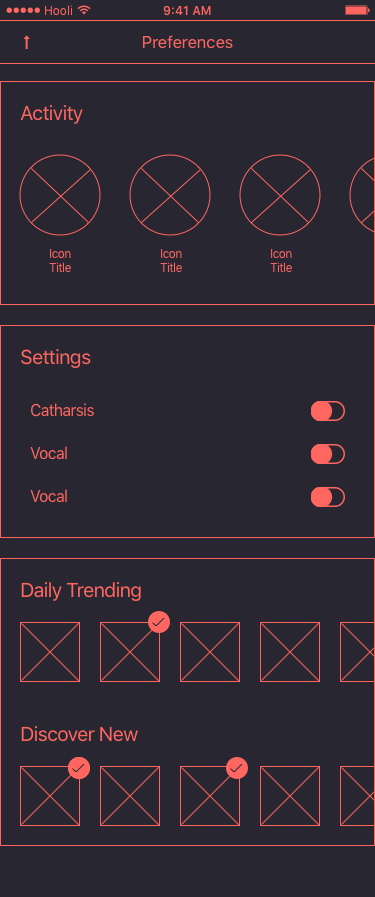Tap the Activity section heading
The width and height of the screenshot is (375, 897).
pyautogui.click(x=51, y=113)
